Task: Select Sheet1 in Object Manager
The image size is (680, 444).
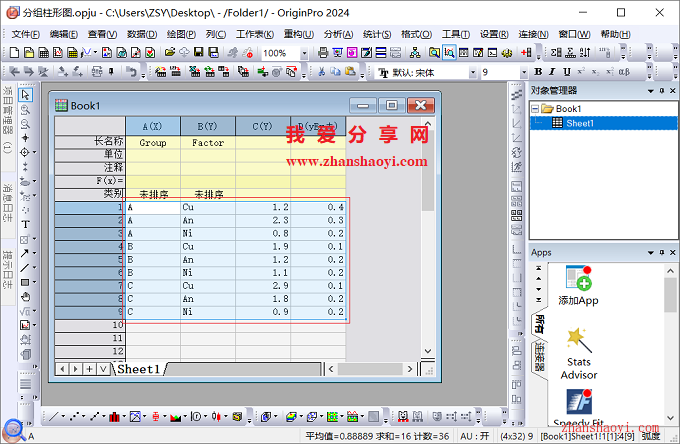Action: [x=579, y=123]
